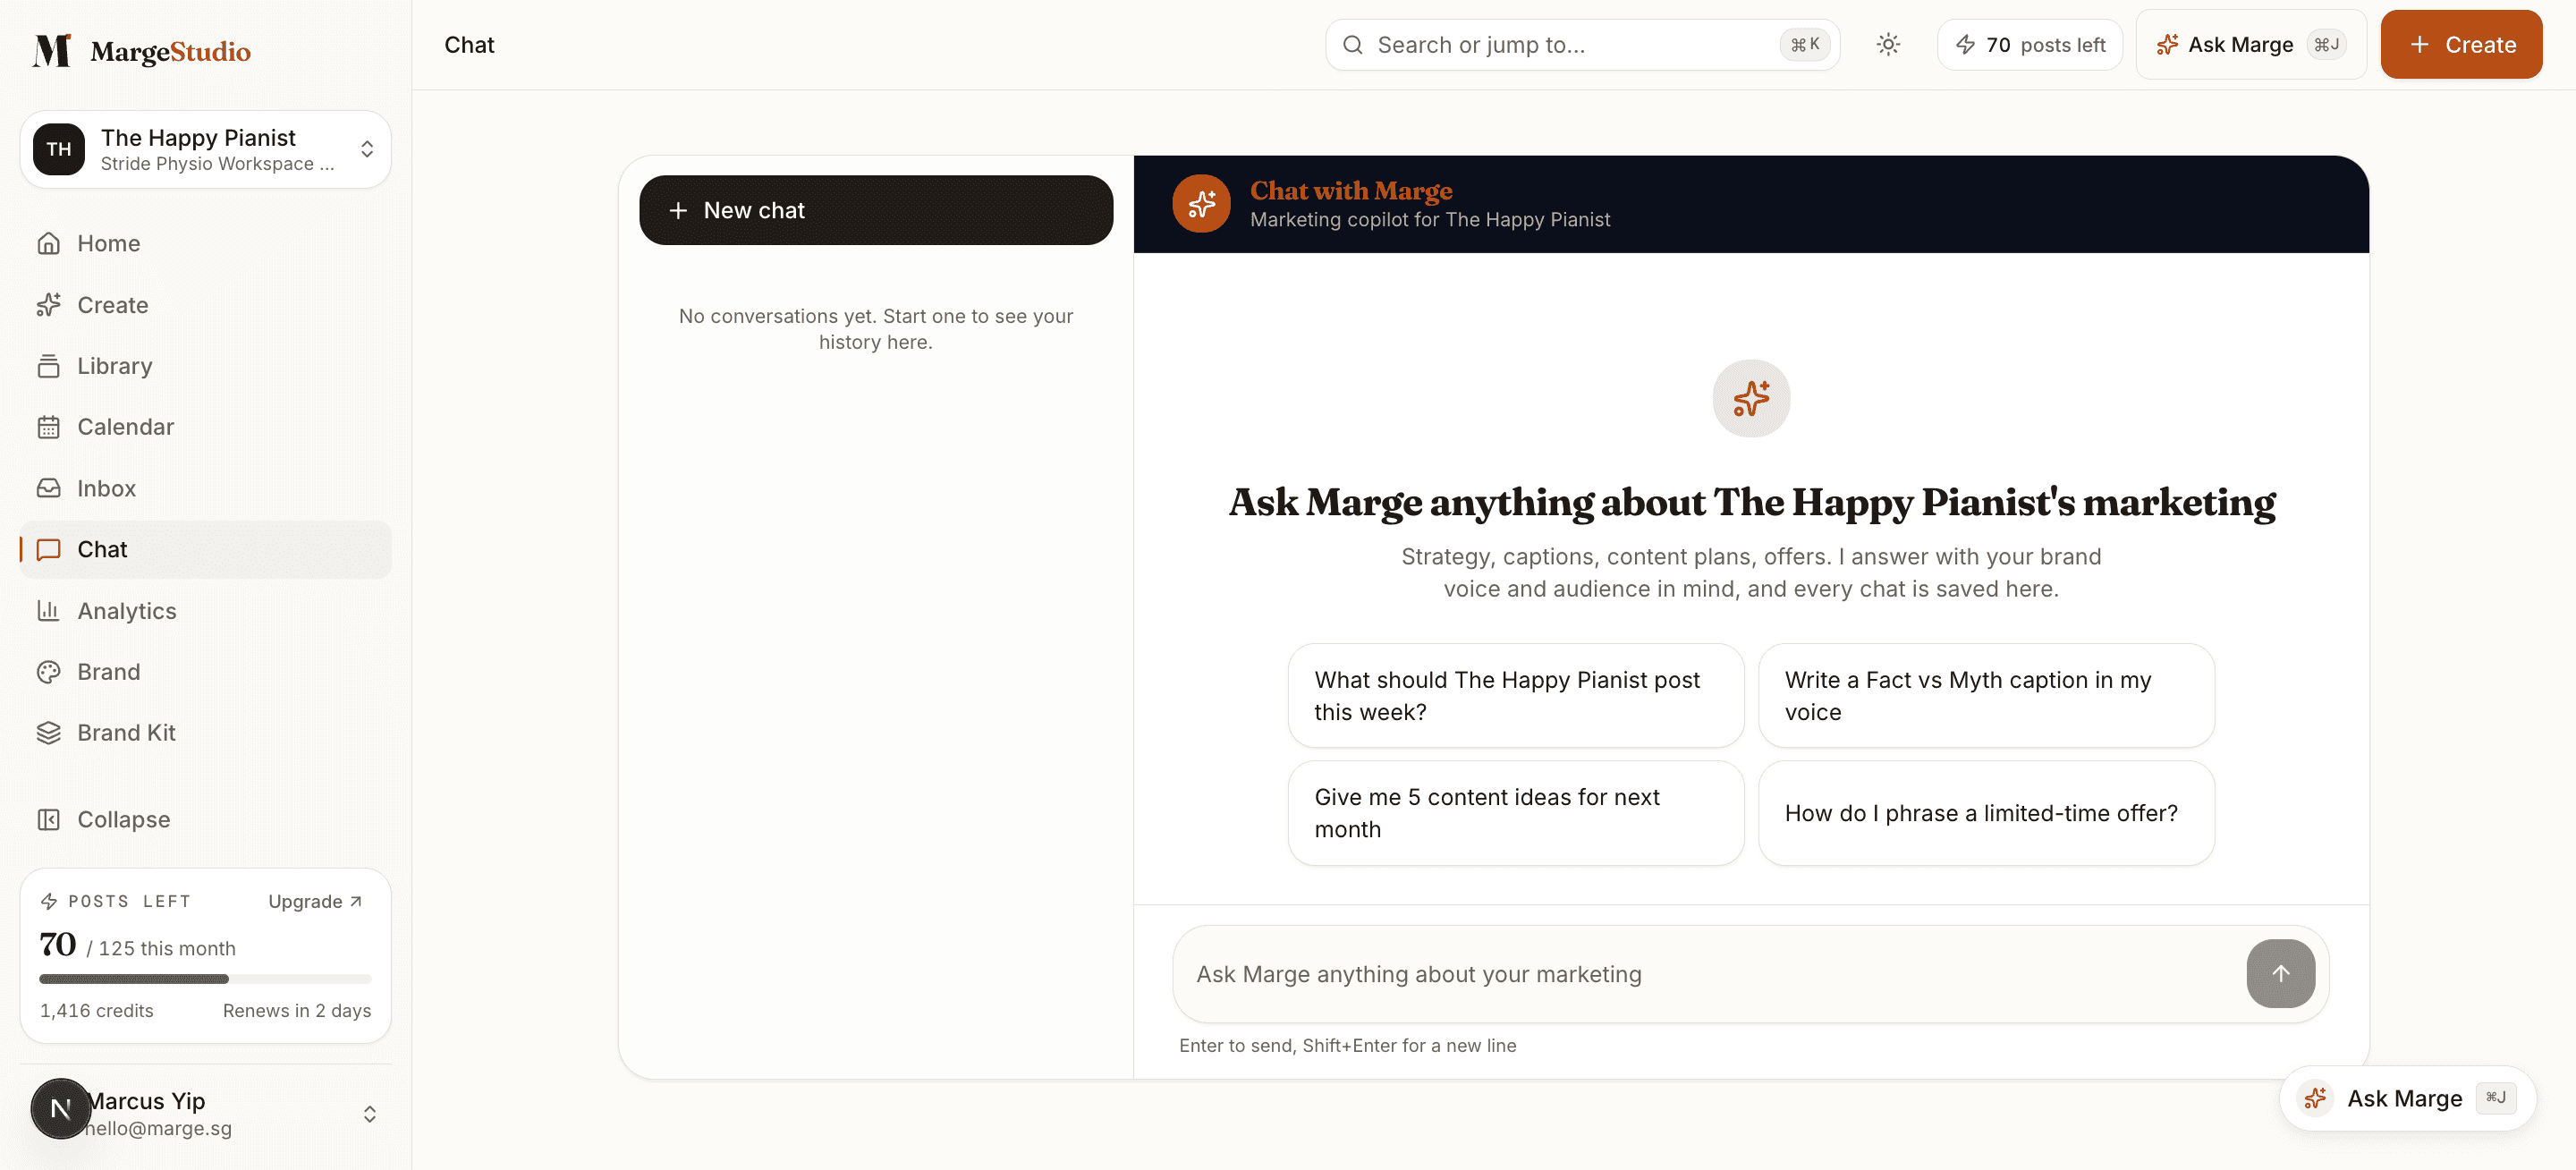
Task: Open the Library section
Action: click(x=205, y=366)
